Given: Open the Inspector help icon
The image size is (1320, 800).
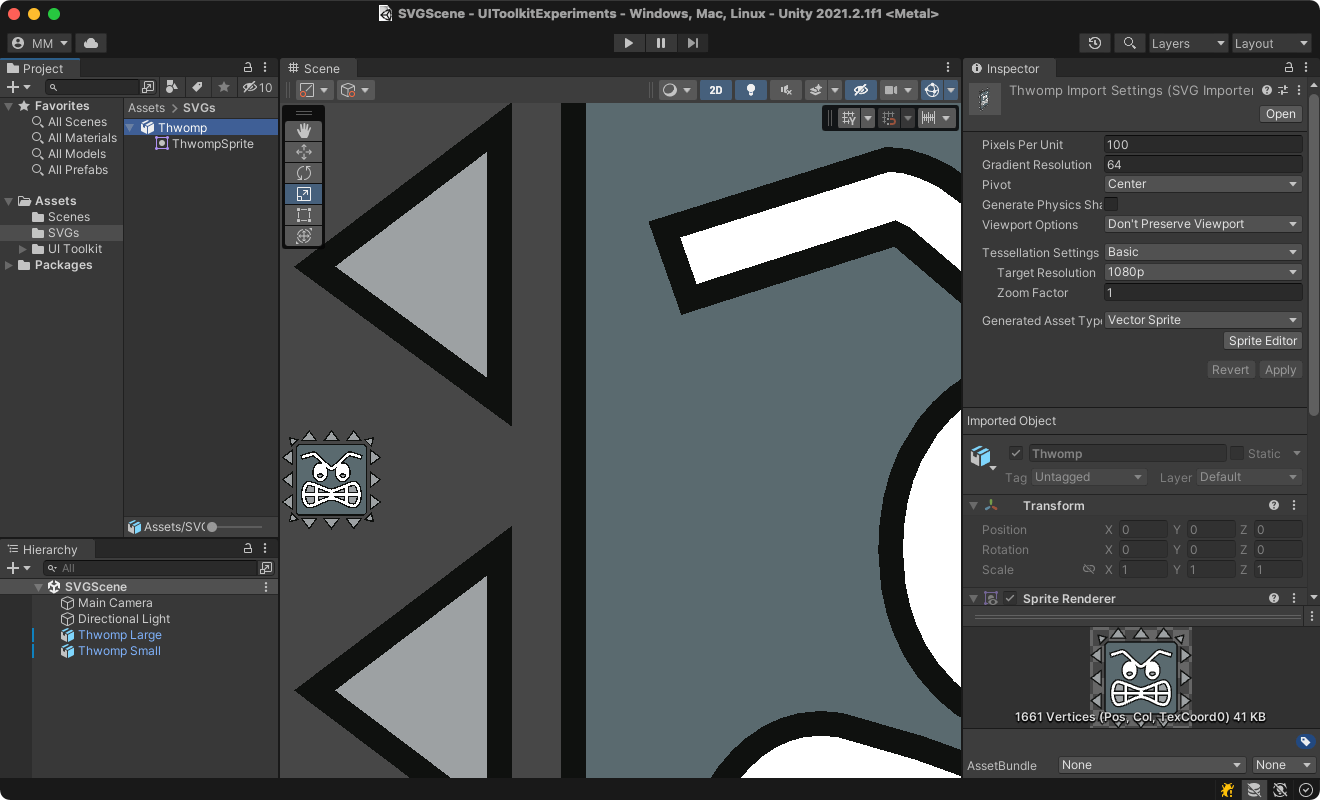Looking at the screenshot, I should 1266,91.
